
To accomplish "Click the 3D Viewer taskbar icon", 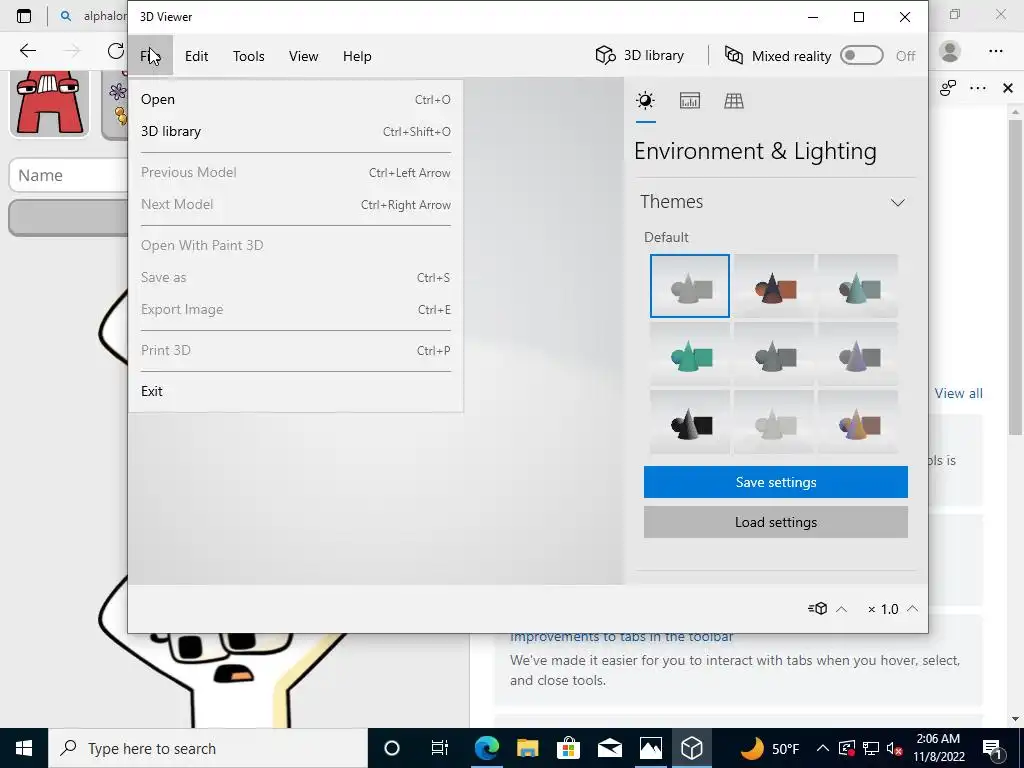I will pos(692,748).
